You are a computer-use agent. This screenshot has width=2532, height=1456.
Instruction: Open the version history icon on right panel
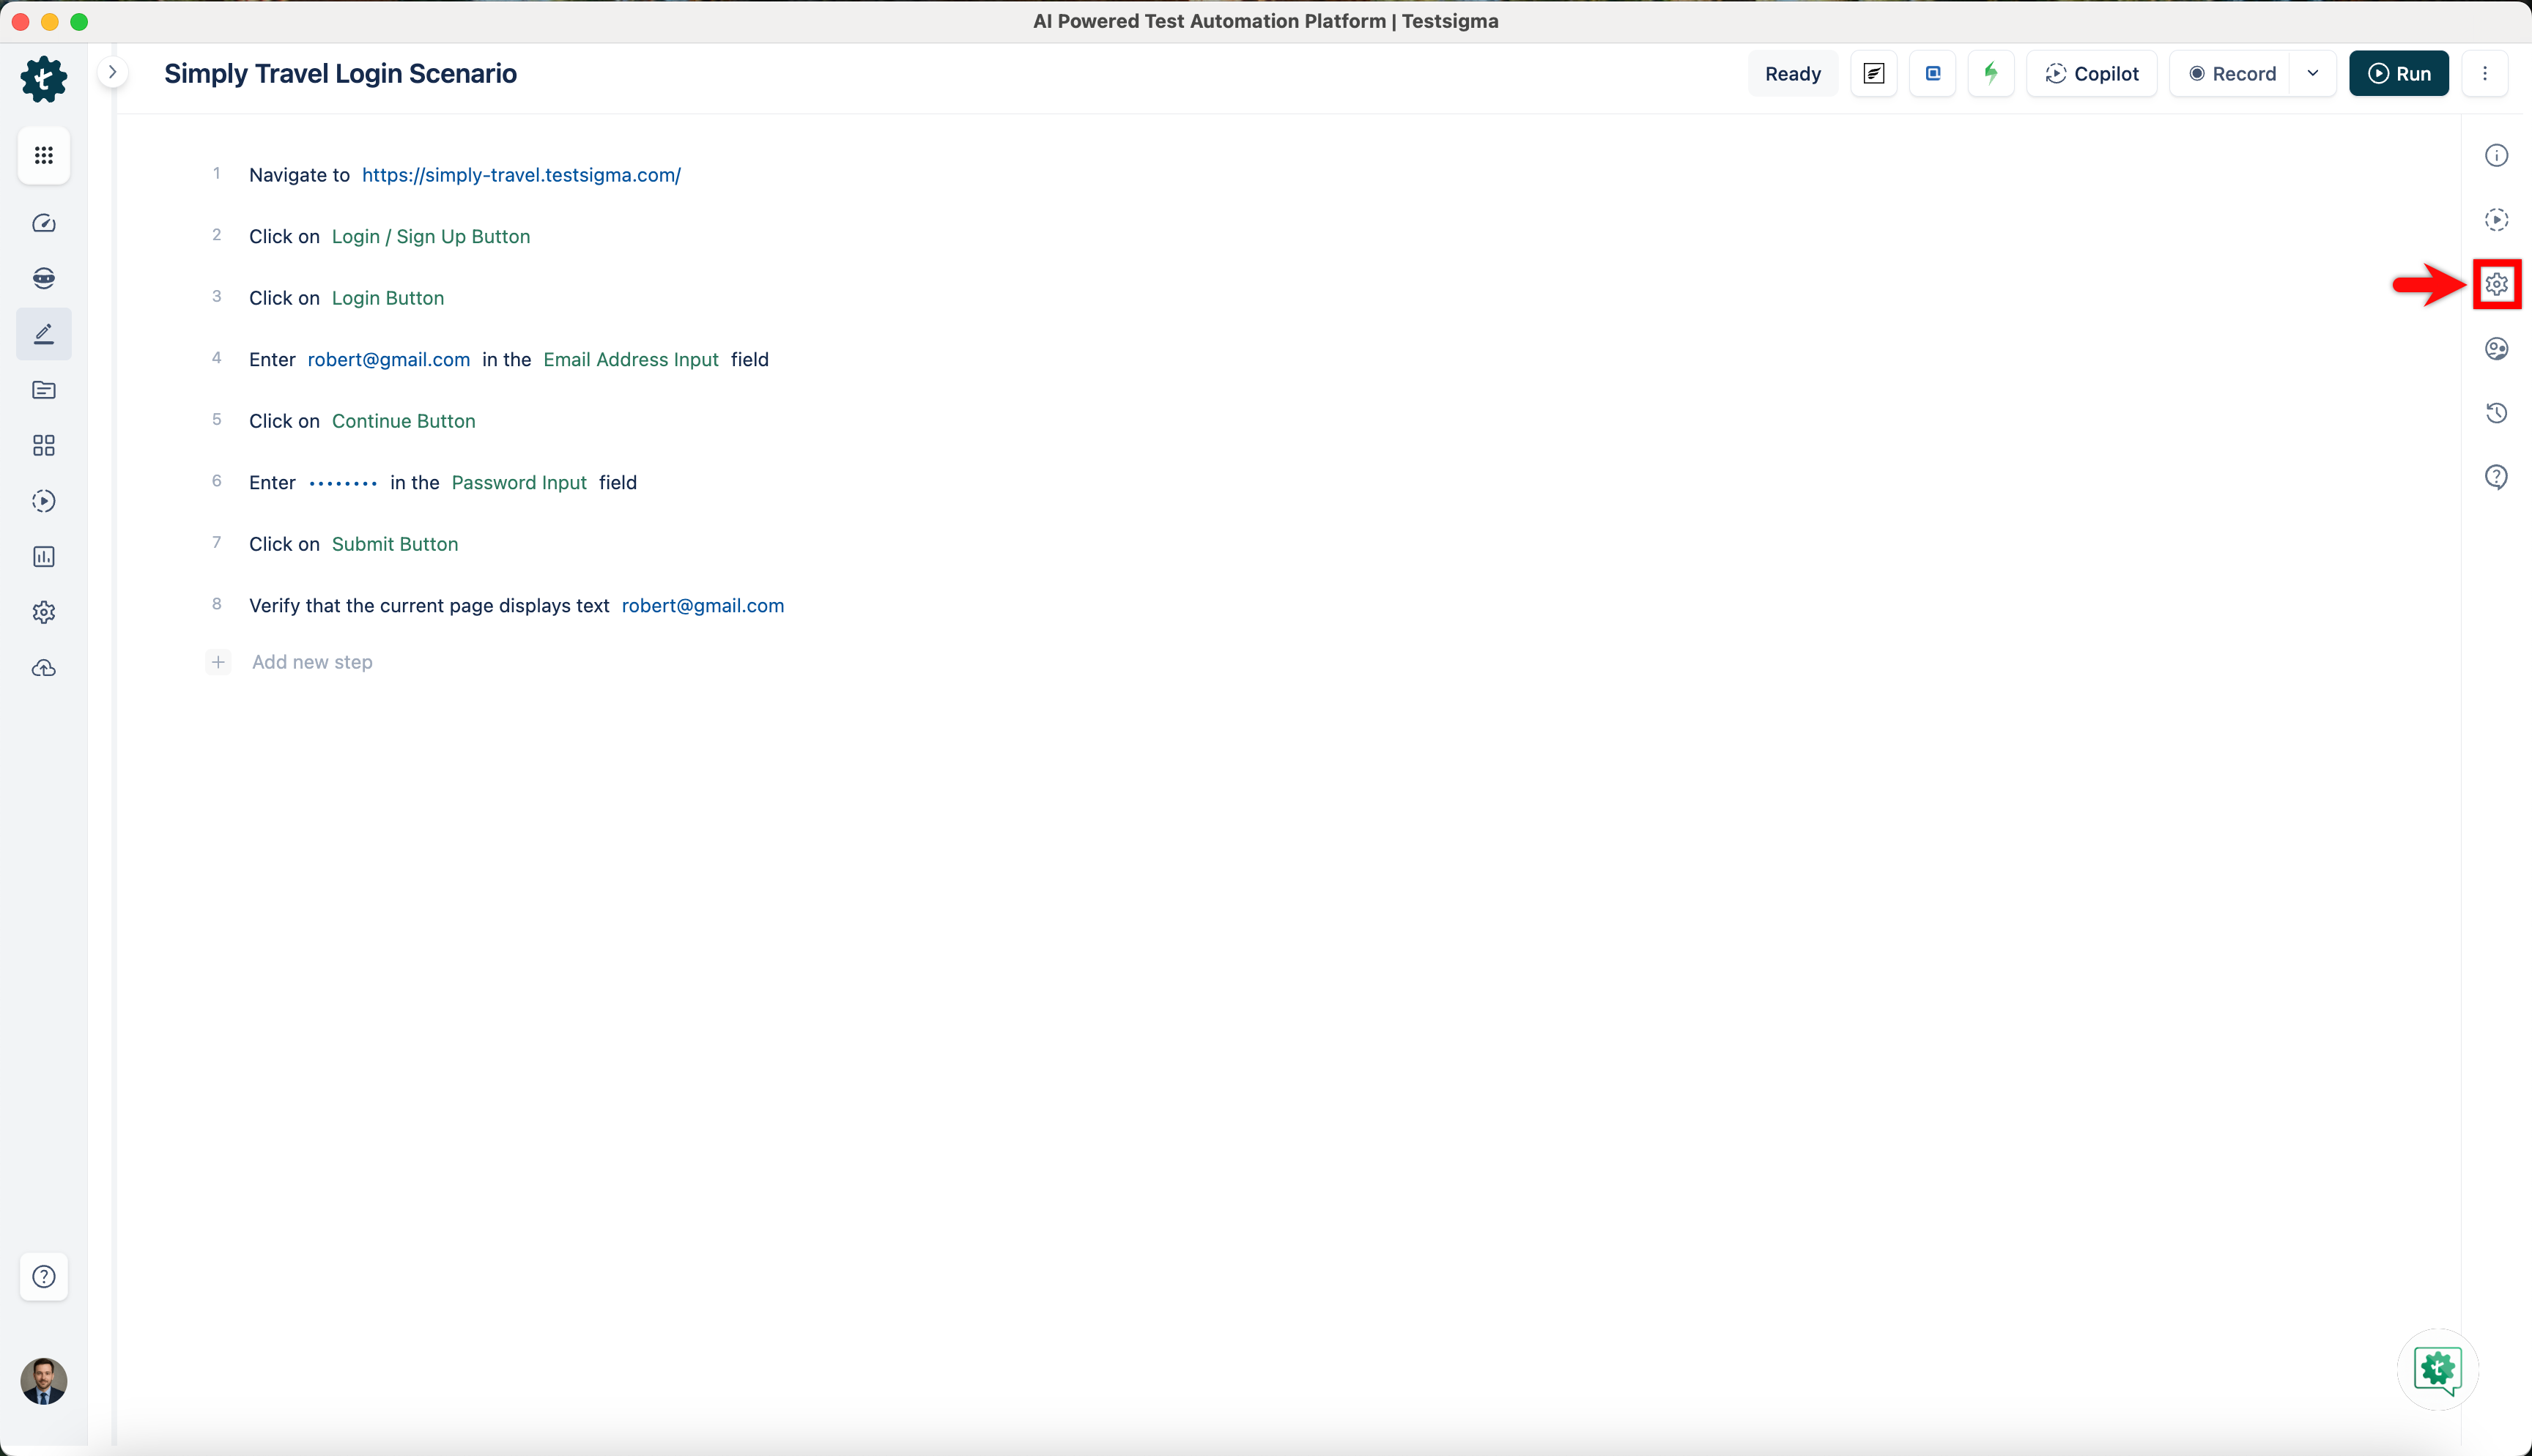tap(2496, 413)
